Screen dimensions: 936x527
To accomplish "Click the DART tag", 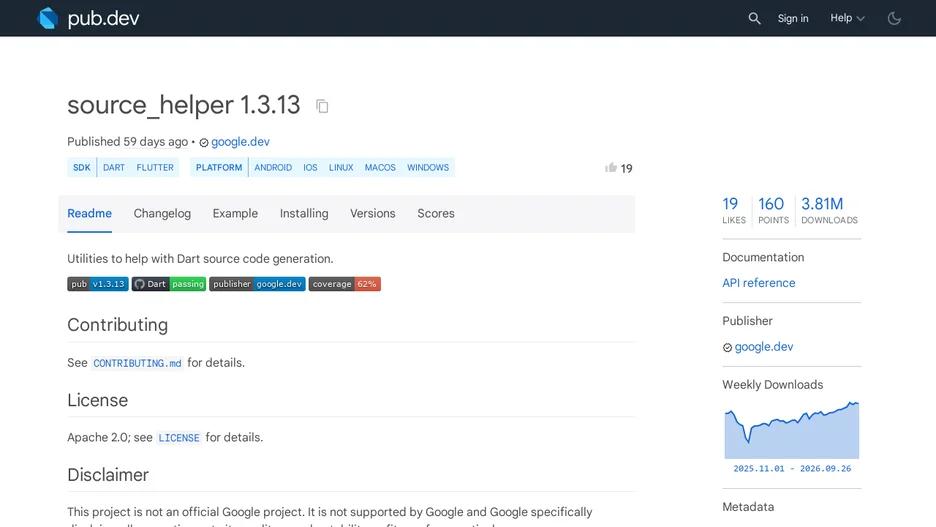I will click(114, 168).
